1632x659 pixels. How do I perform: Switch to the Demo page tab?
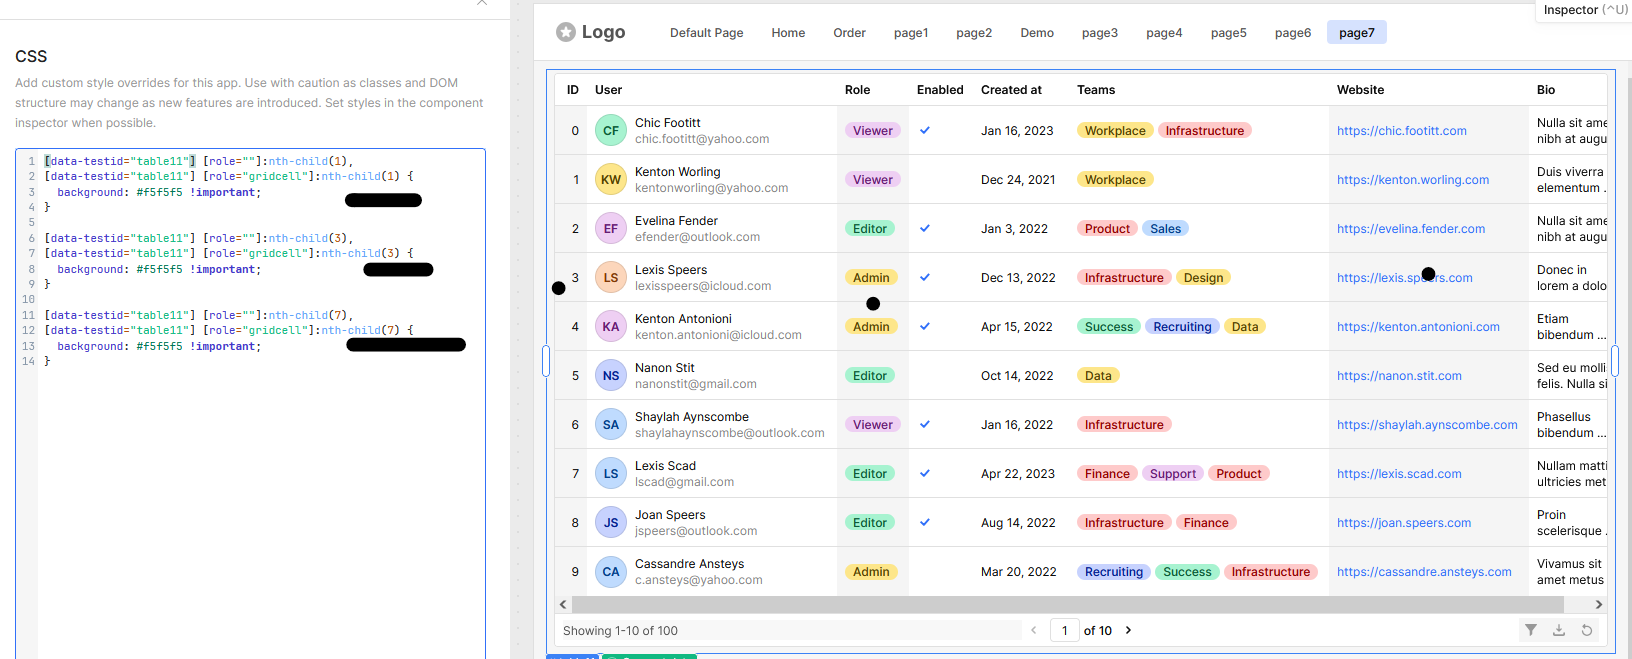pos(1036,33)
